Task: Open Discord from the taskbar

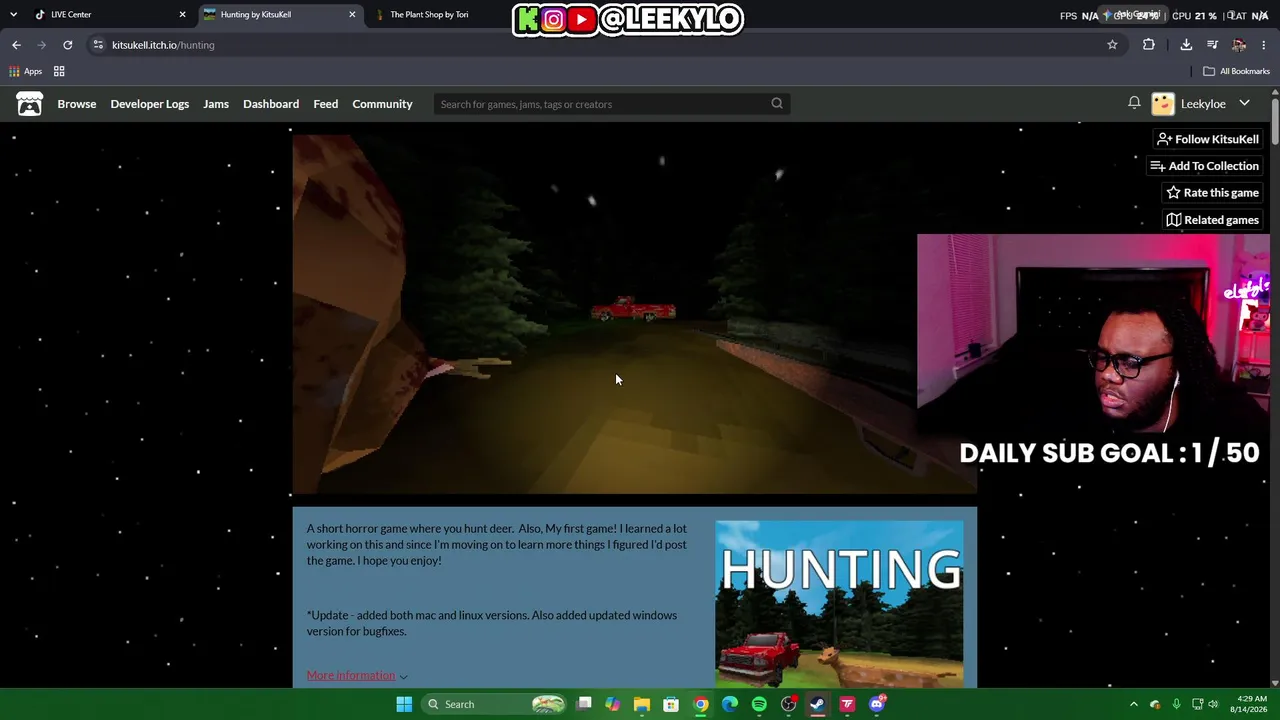Action: coord(877,704)
